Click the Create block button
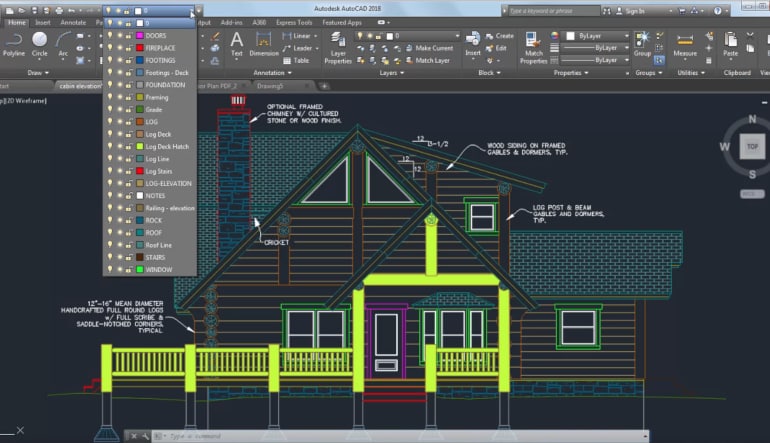 499,36
